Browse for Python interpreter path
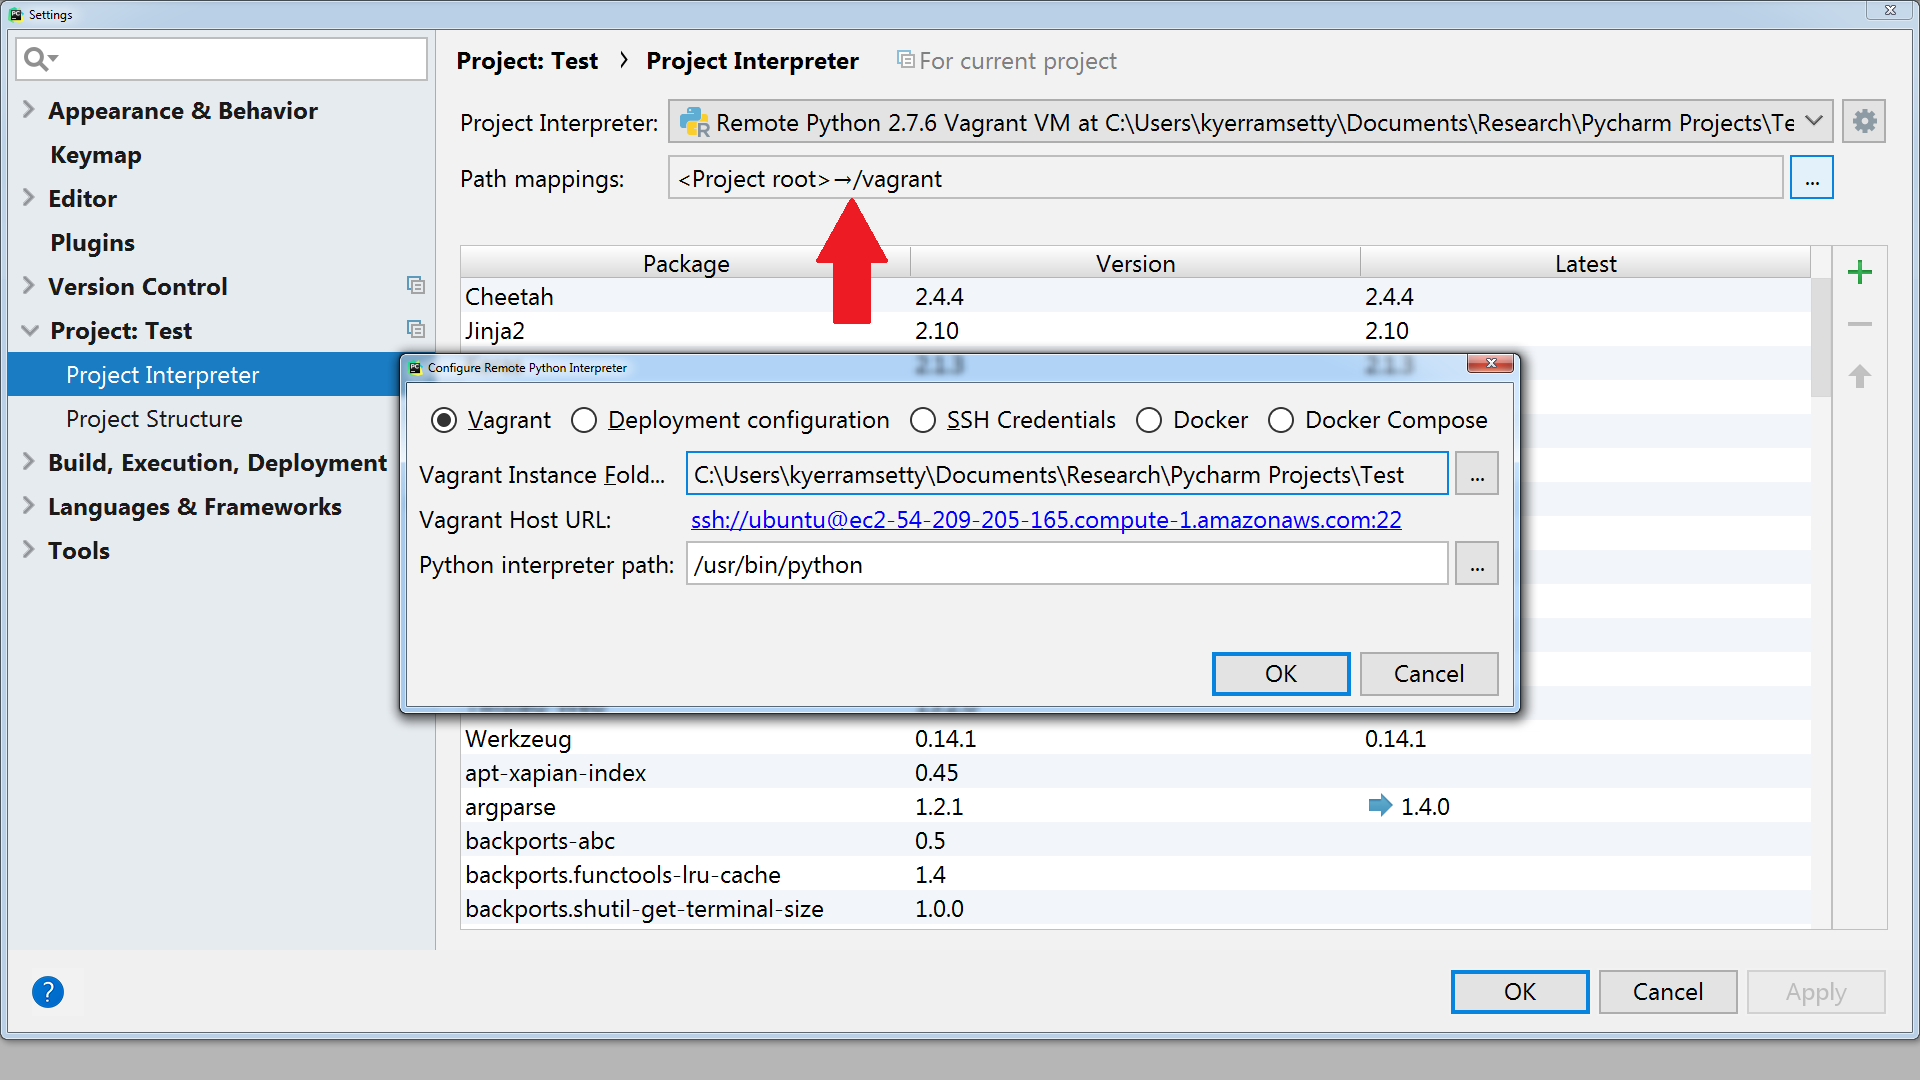 (1476, 564)
